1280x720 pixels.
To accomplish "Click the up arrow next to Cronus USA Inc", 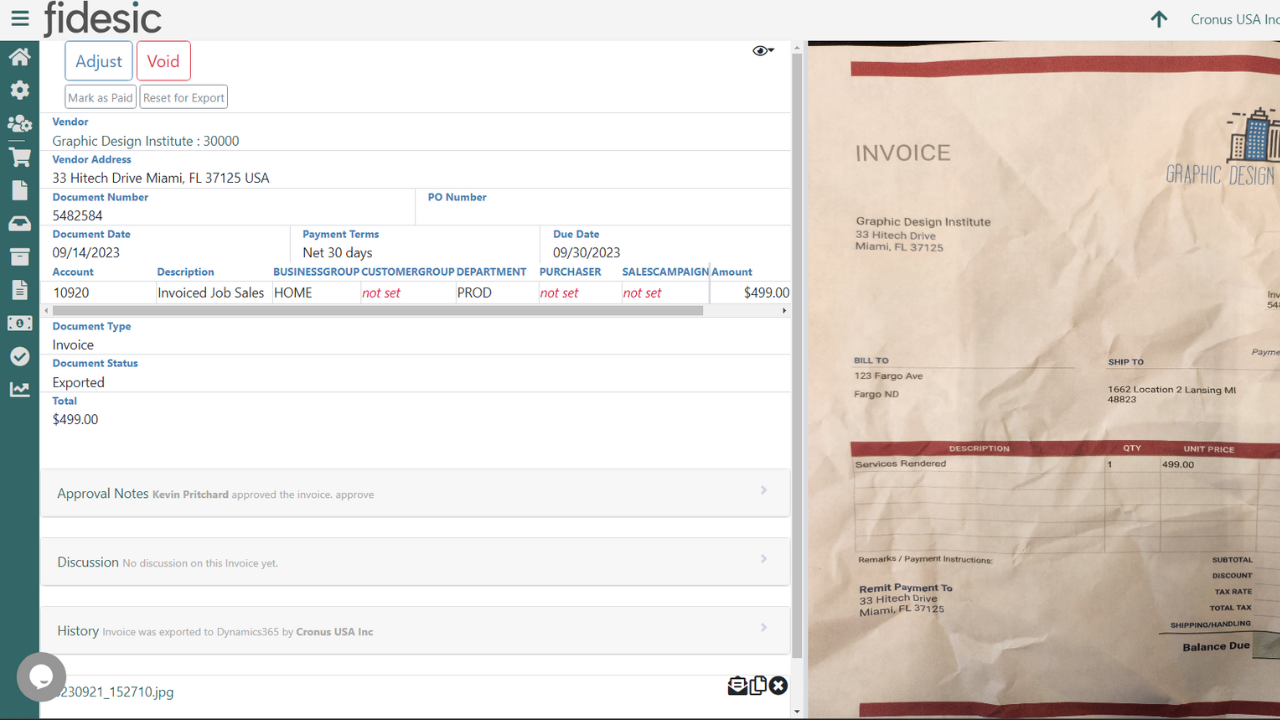I will click(x=1159, y=19).
